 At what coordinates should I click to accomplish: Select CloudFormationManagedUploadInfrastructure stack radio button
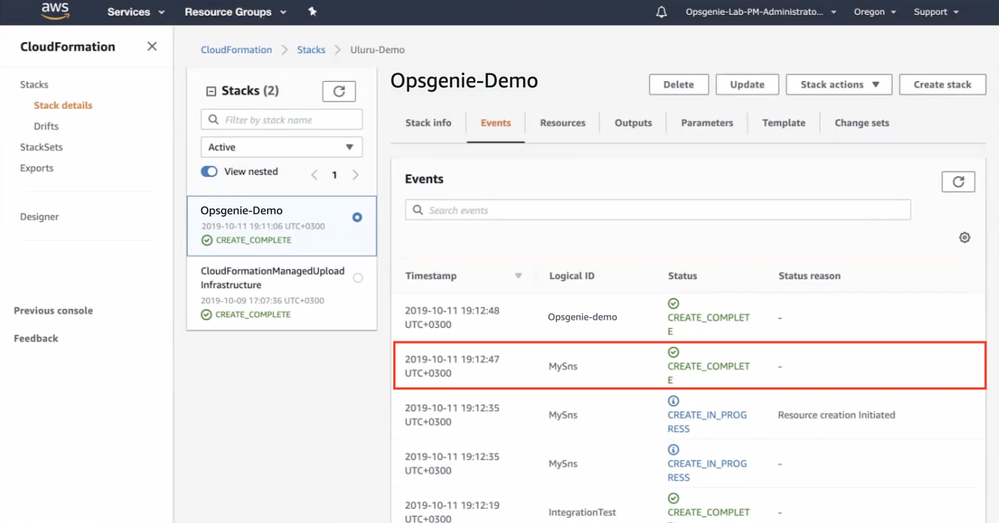357,278
